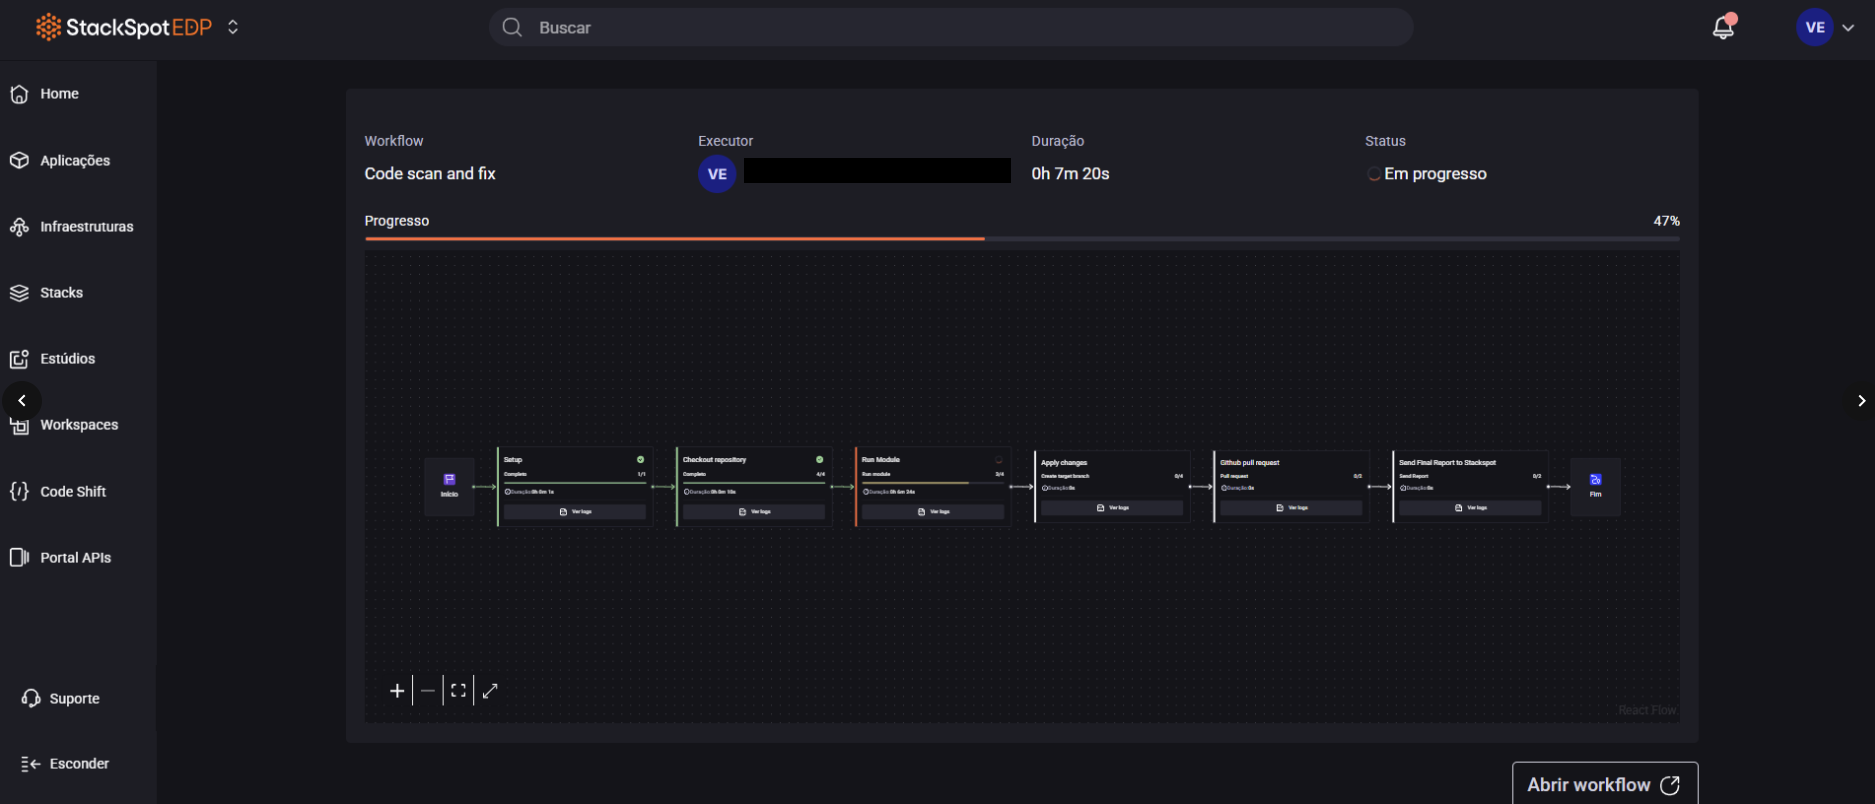Zoom in on the workflow canvas

(397, 691)
